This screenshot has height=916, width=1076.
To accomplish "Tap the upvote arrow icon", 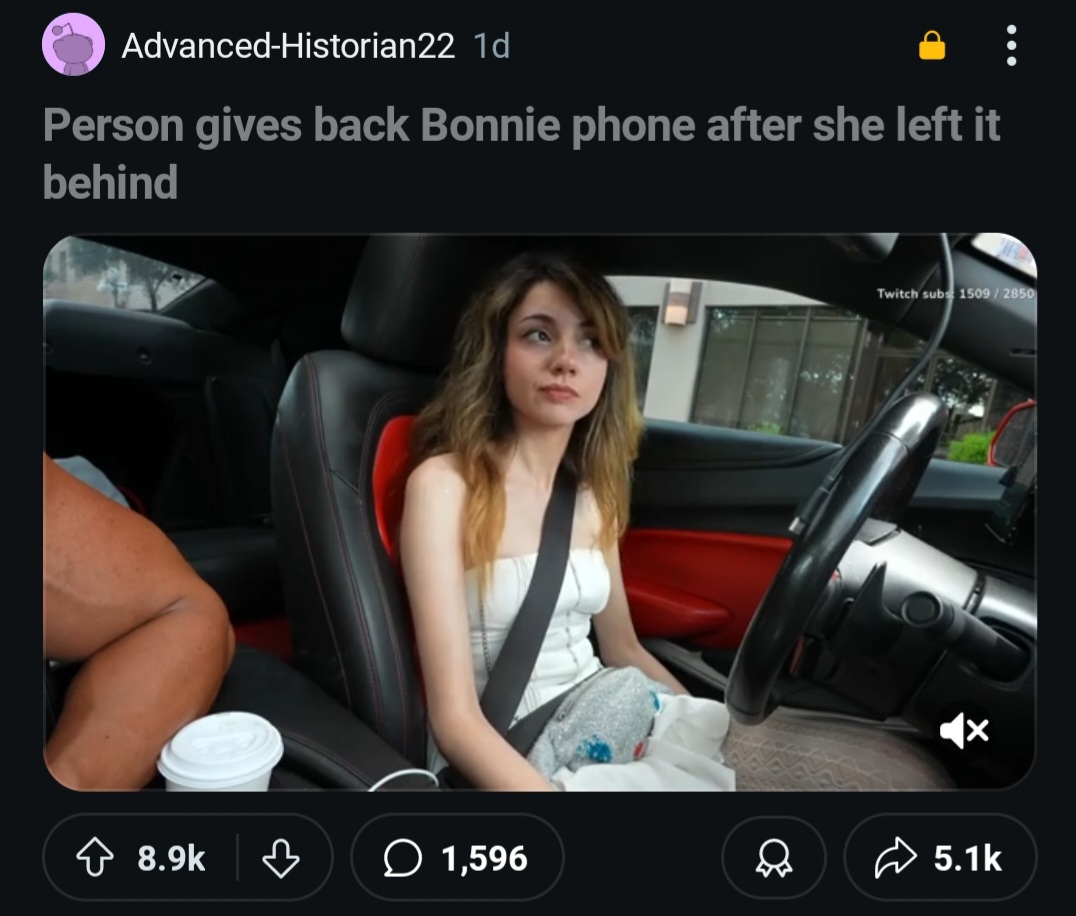I will pyautogui.click(x=94, y=858).
